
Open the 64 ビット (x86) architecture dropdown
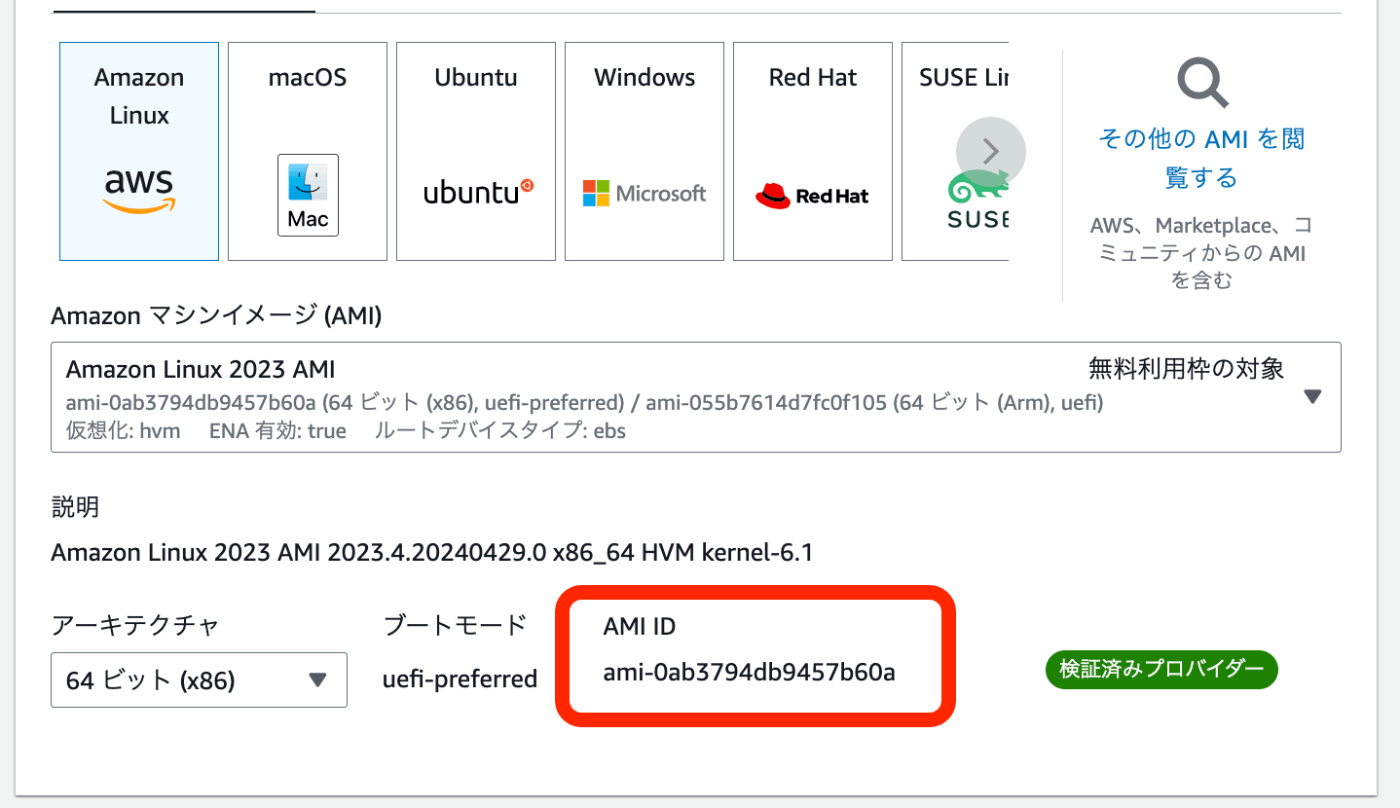point(199,680)
